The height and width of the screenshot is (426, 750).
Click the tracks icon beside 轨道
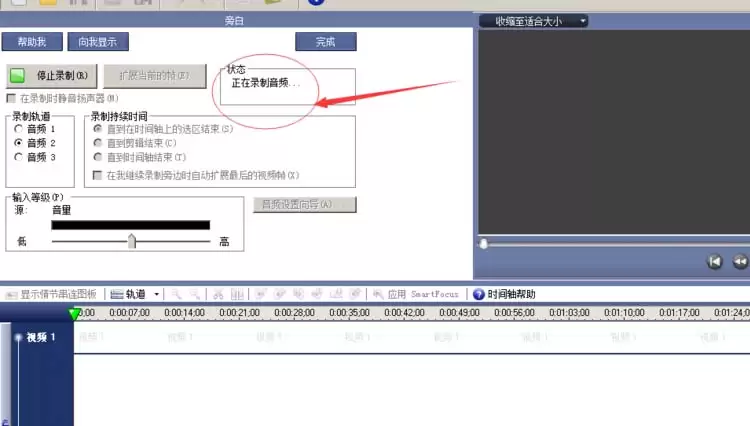(x=117, y=294)
